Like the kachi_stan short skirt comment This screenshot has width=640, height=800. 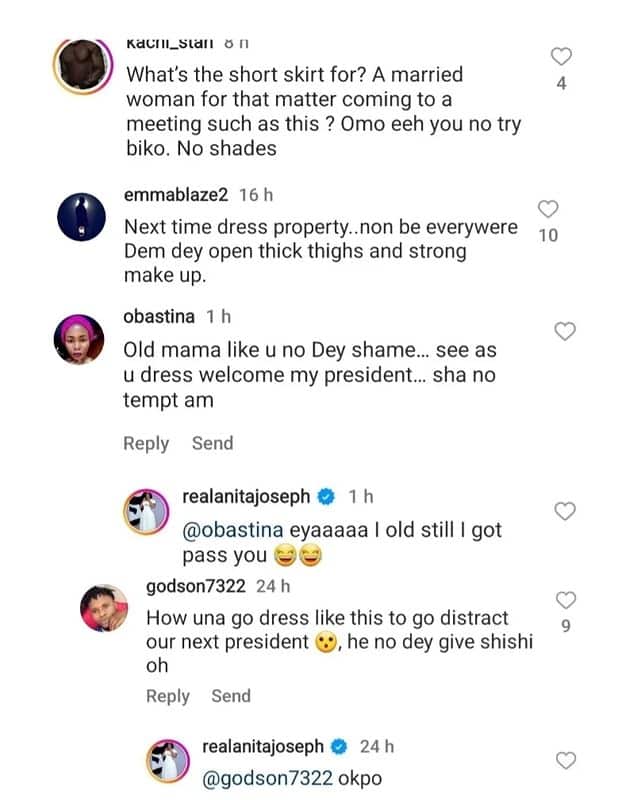point(561,56)
